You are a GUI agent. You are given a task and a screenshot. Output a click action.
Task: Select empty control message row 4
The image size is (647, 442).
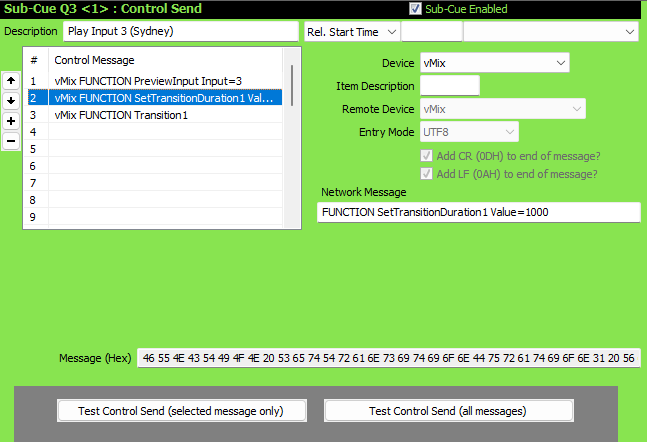coord(155,132)
